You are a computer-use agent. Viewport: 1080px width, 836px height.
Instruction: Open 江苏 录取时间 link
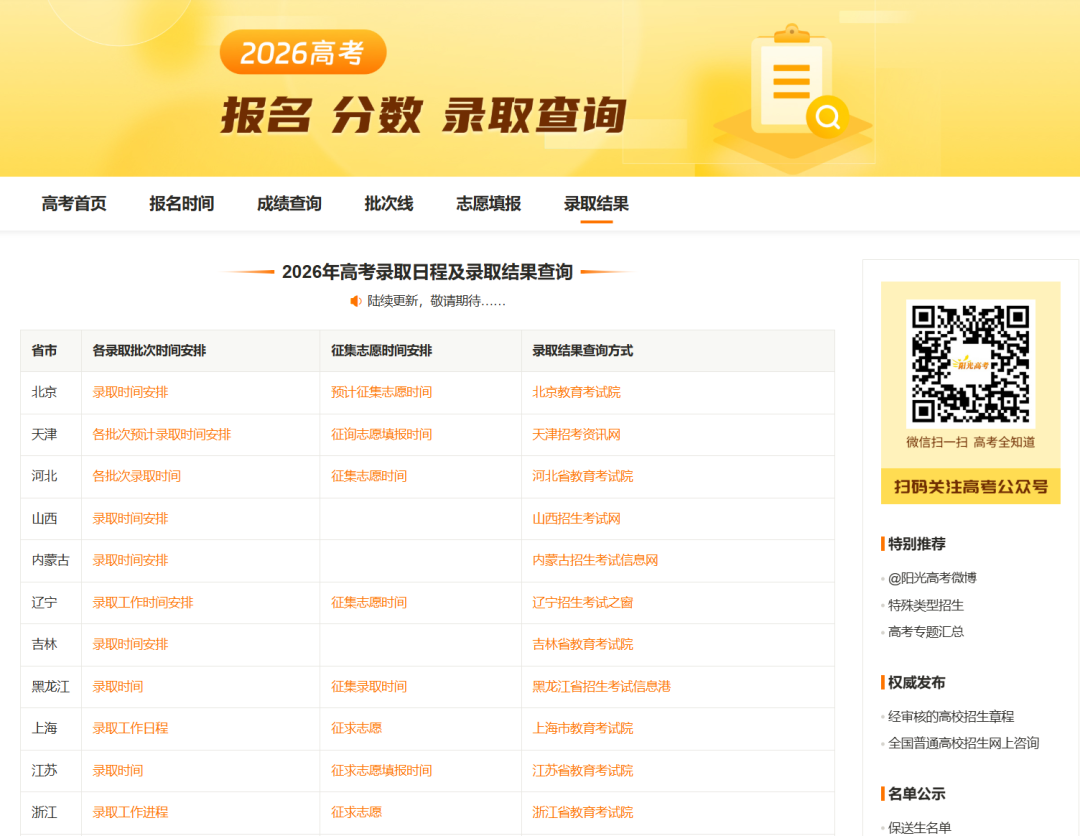click(x=118, y=771)
